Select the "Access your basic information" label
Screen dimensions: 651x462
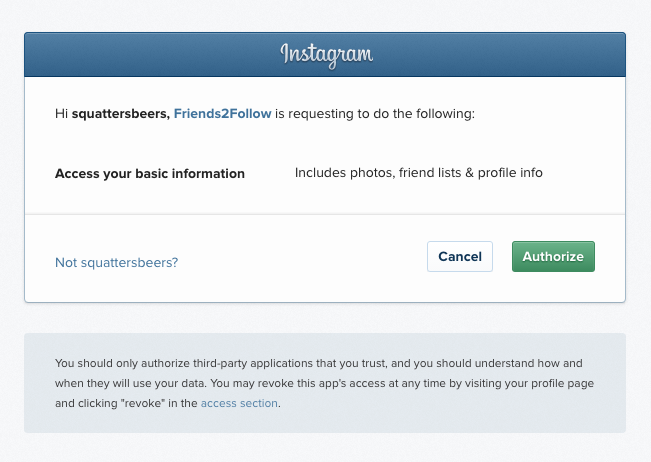[150, 173]
